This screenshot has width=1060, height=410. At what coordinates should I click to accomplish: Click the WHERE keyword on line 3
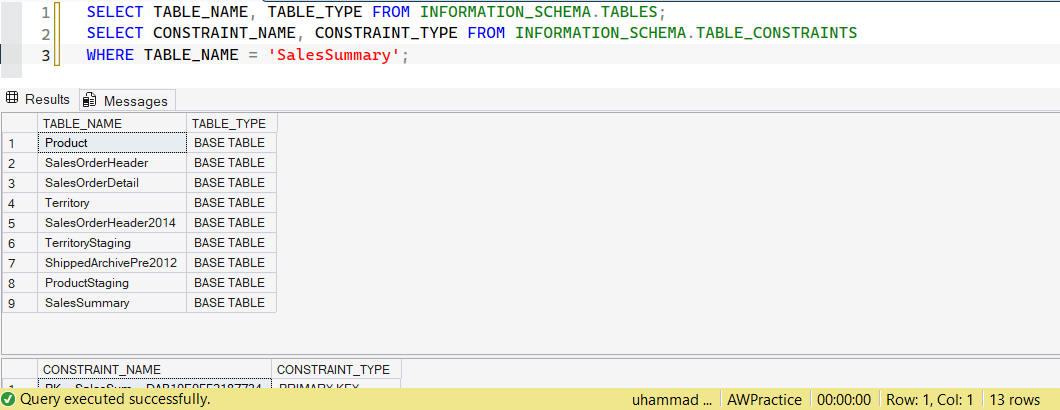tap(110, 55)
